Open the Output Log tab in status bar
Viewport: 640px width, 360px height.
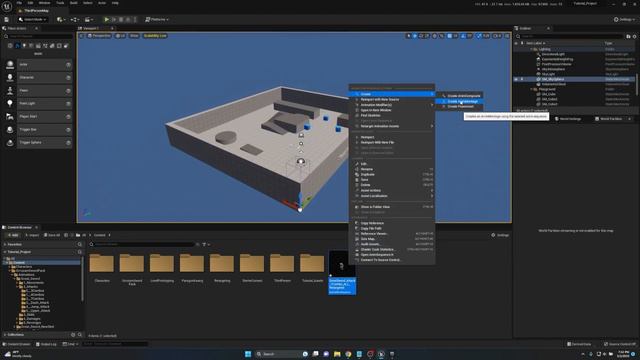pyautogui.click(x=46, y=344)
